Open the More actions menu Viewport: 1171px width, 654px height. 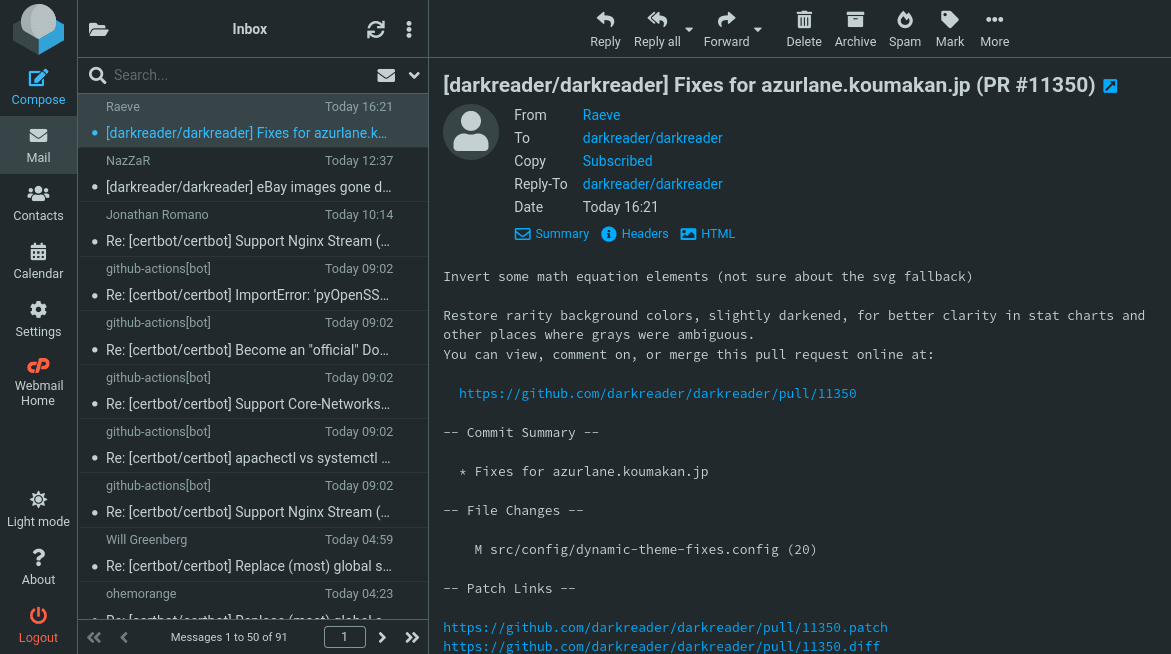pyautogui.click(x=993, y=29)
